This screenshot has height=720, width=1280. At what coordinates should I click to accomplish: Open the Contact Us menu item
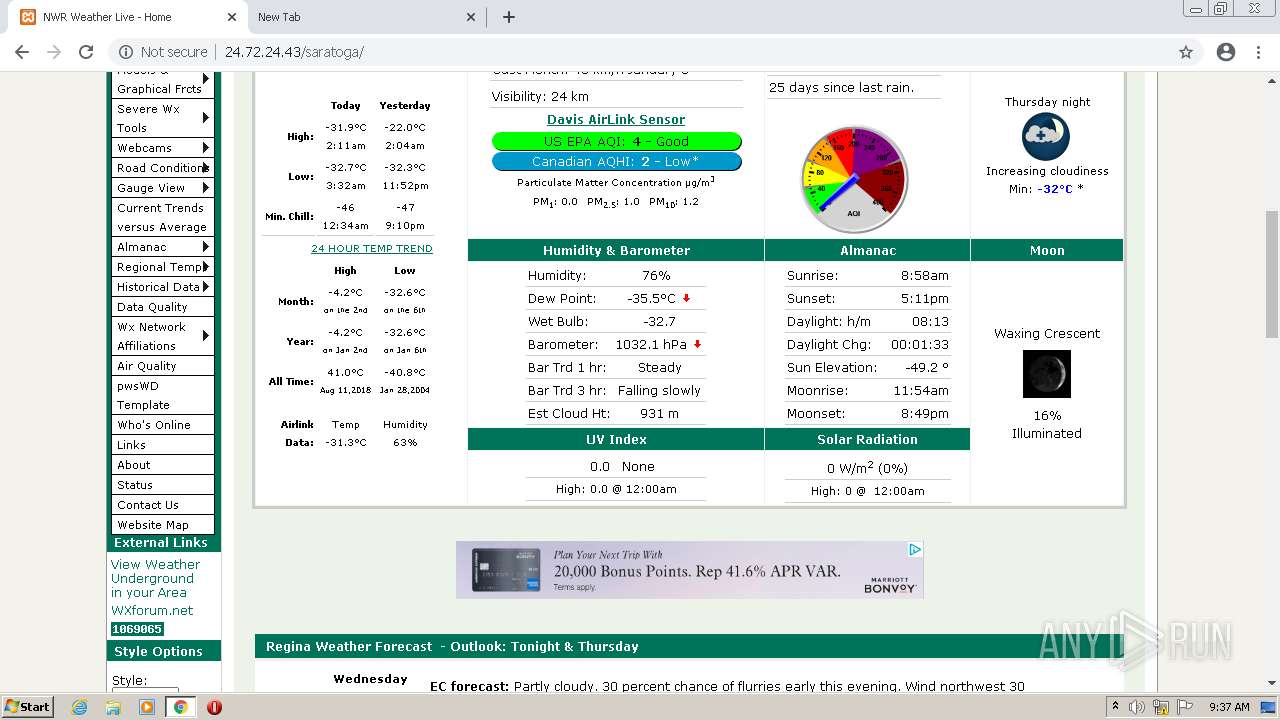pyautogui.click(x=162, y=505)
